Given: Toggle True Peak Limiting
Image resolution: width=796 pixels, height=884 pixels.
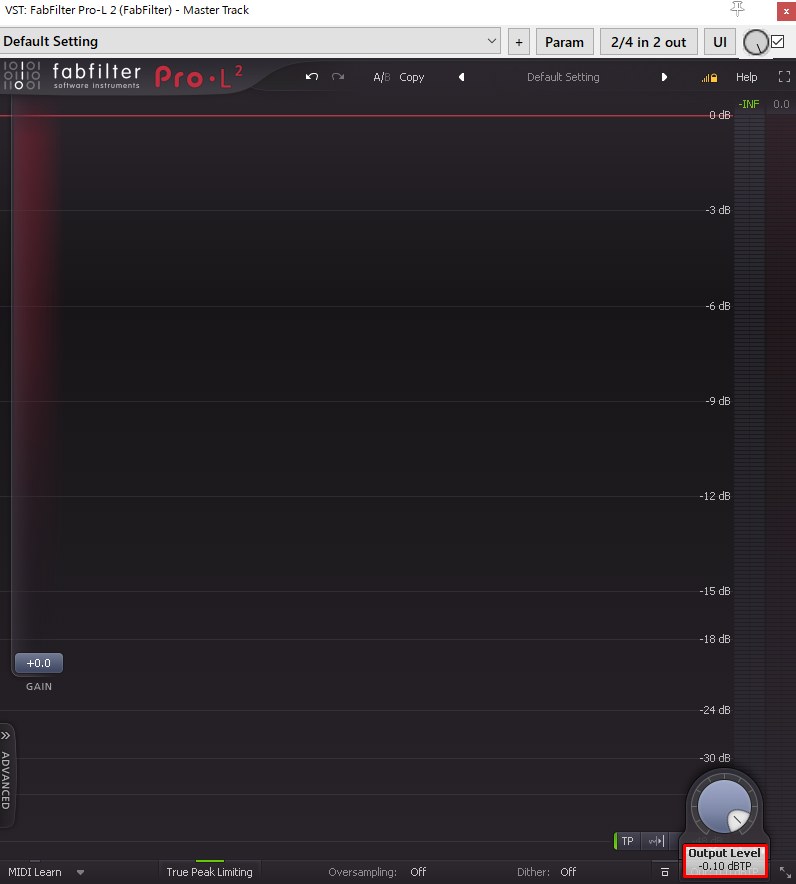Looking at the screenshot, I should (x=210, y=872).
